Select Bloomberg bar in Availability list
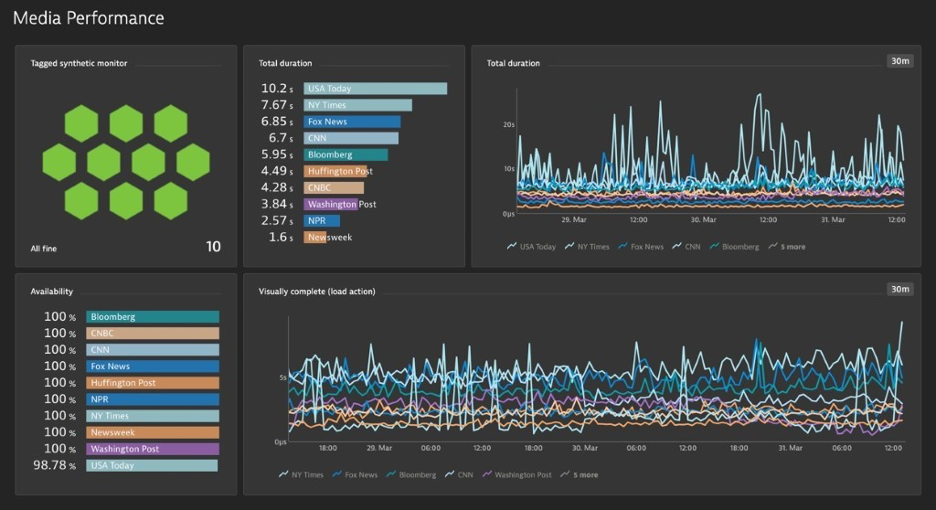This screenshot has width=936, height=510. tap(153, 317)
